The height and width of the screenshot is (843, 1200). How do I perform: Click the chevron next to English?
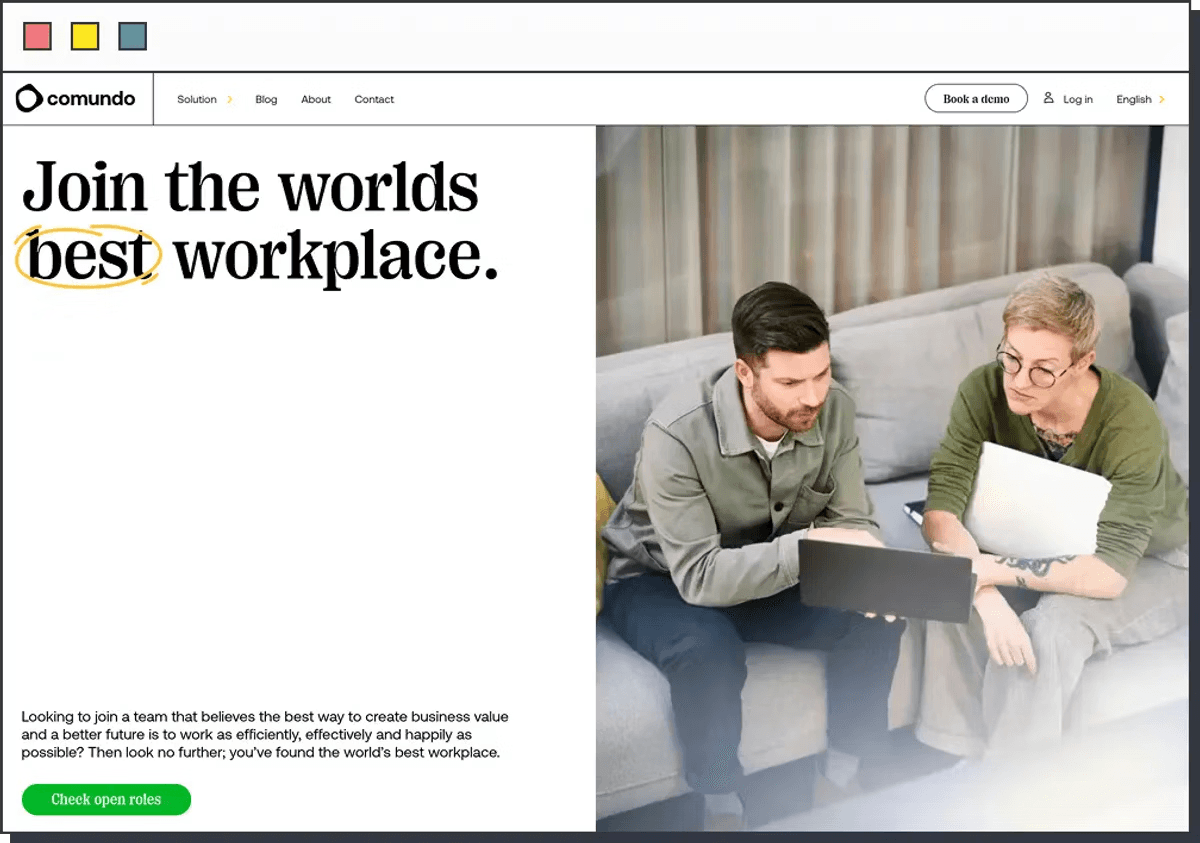pos(1162,99)
